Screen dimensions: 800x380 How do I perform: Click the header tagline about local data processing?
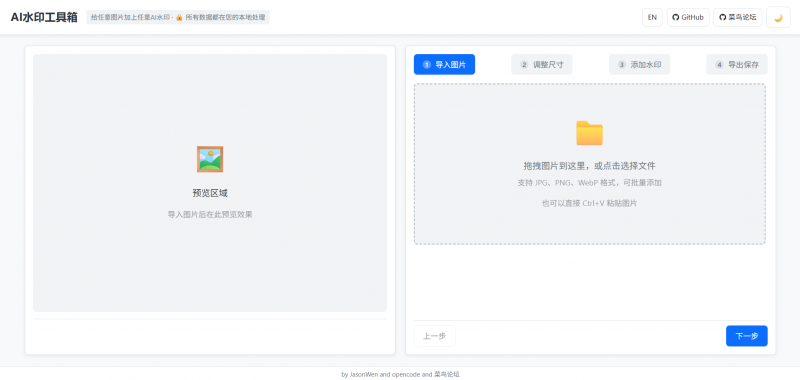tap(178, 17)
